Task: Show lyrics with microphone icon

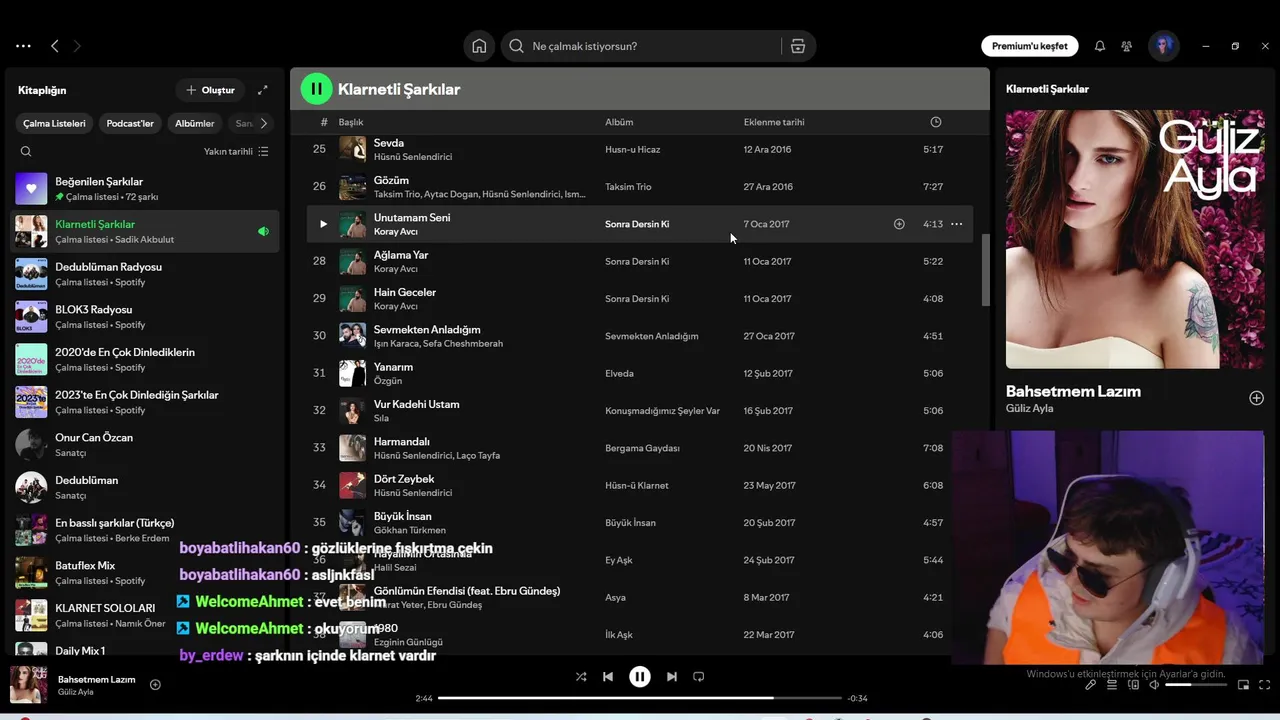Action: 1090,685
